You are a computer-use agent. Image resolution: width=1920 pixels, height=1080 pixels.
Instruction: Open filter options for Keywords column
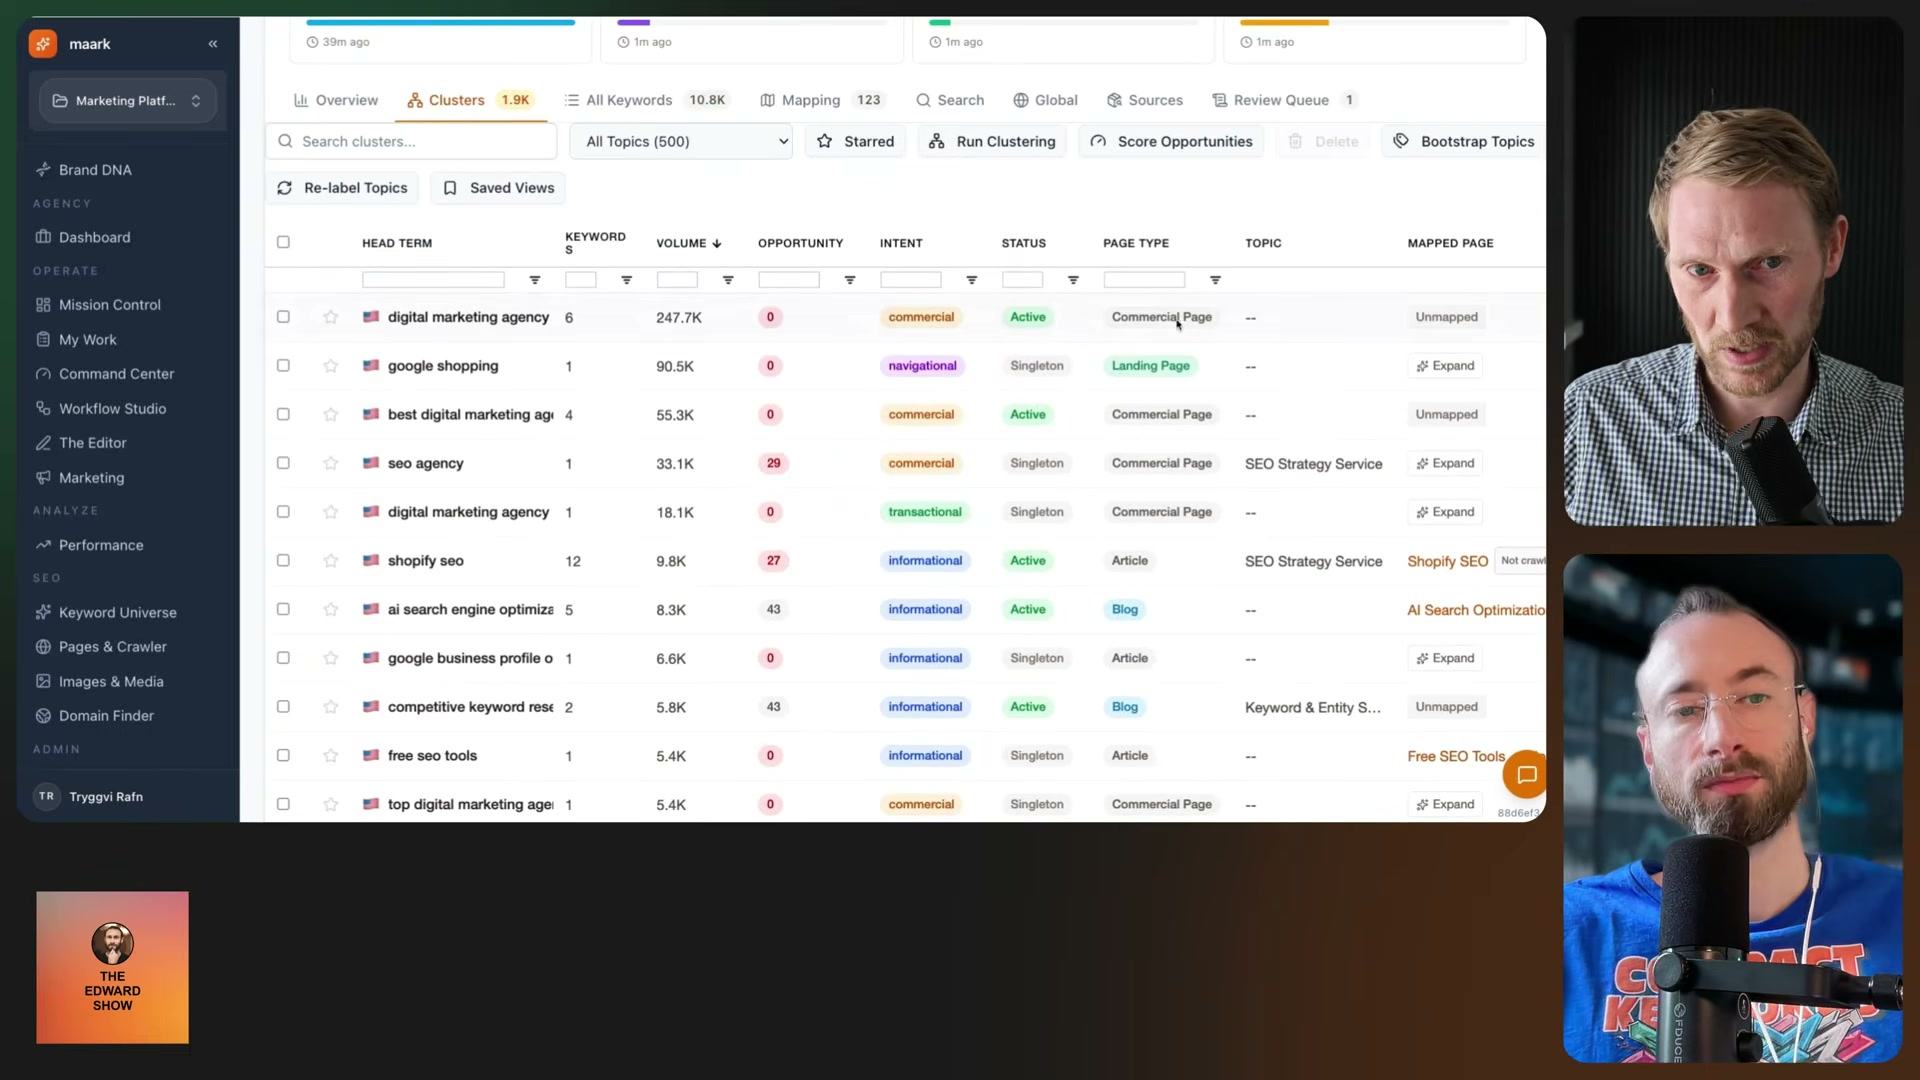tap(627, 280)
